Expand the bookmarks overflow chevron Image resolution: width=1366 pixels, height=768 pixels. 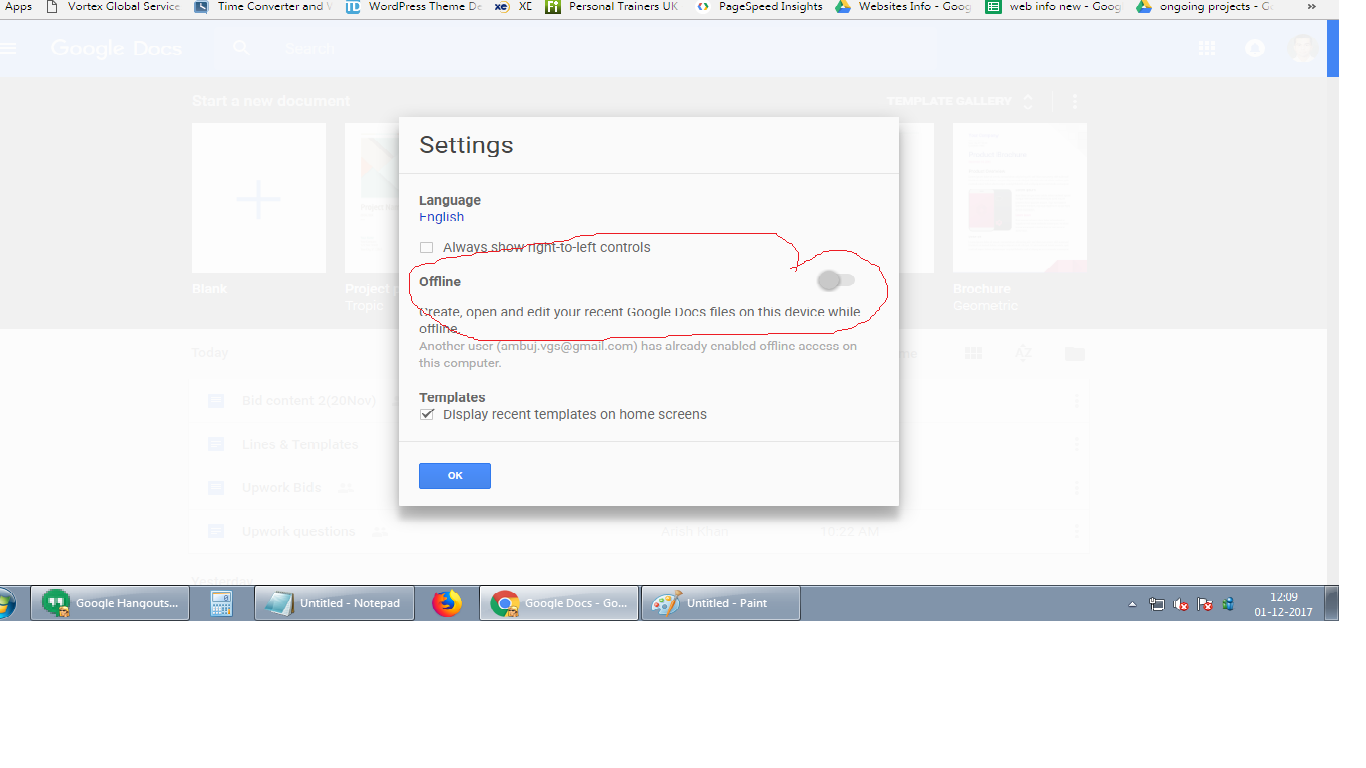click(x=1311, y=6)
